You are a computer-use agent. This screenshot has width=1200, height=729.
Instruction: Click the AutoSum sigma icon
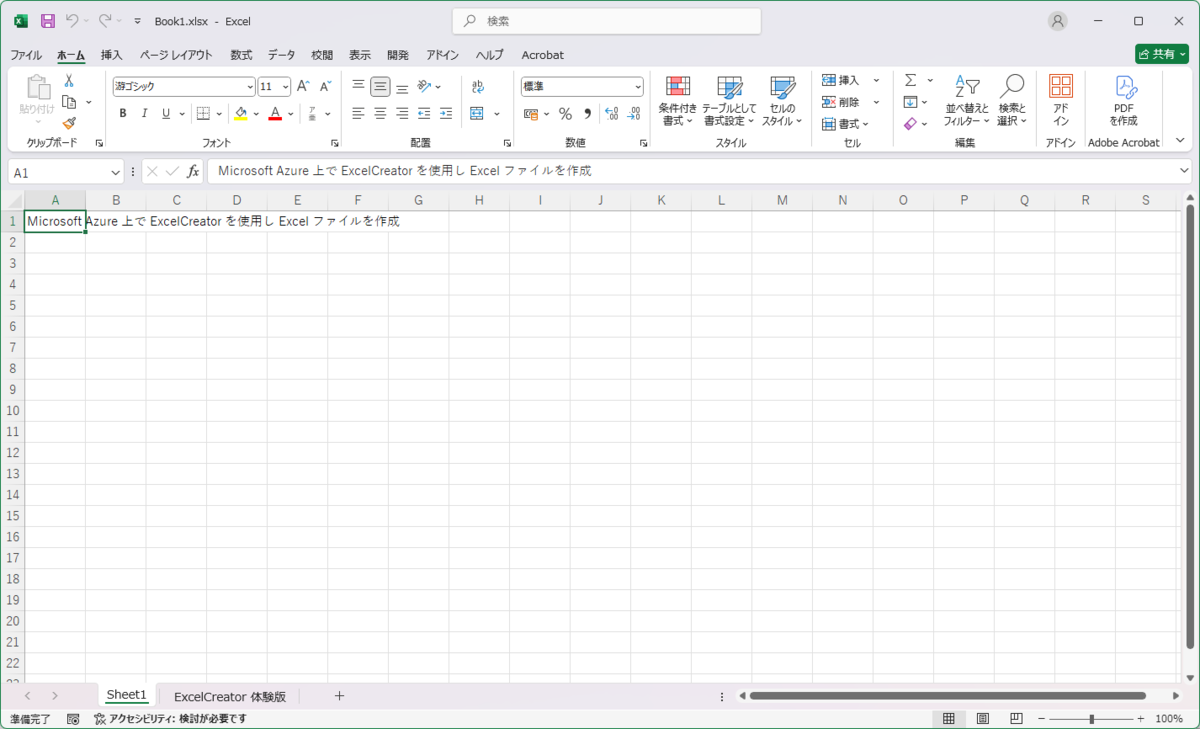pyautogui.click(x=911, y=80)
